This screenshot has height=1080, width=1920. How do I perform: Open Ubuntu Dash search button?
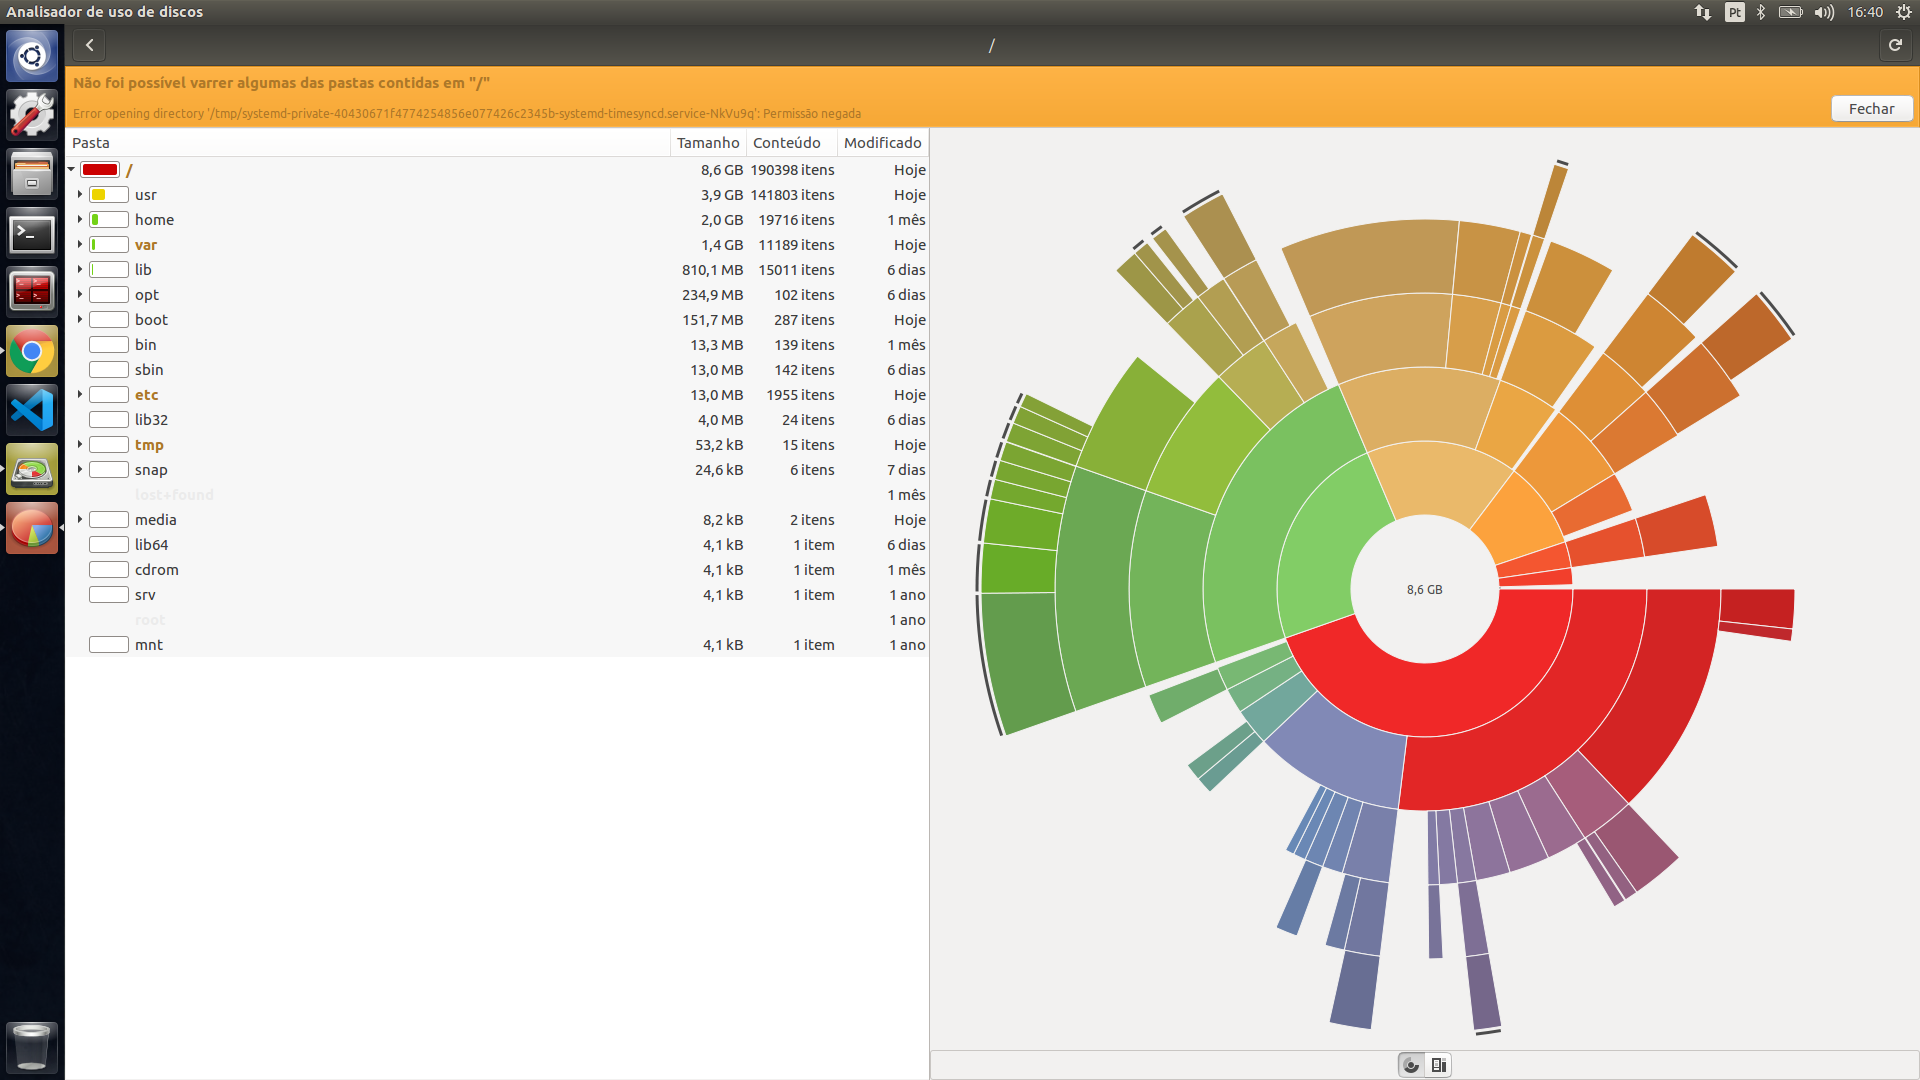32,56
